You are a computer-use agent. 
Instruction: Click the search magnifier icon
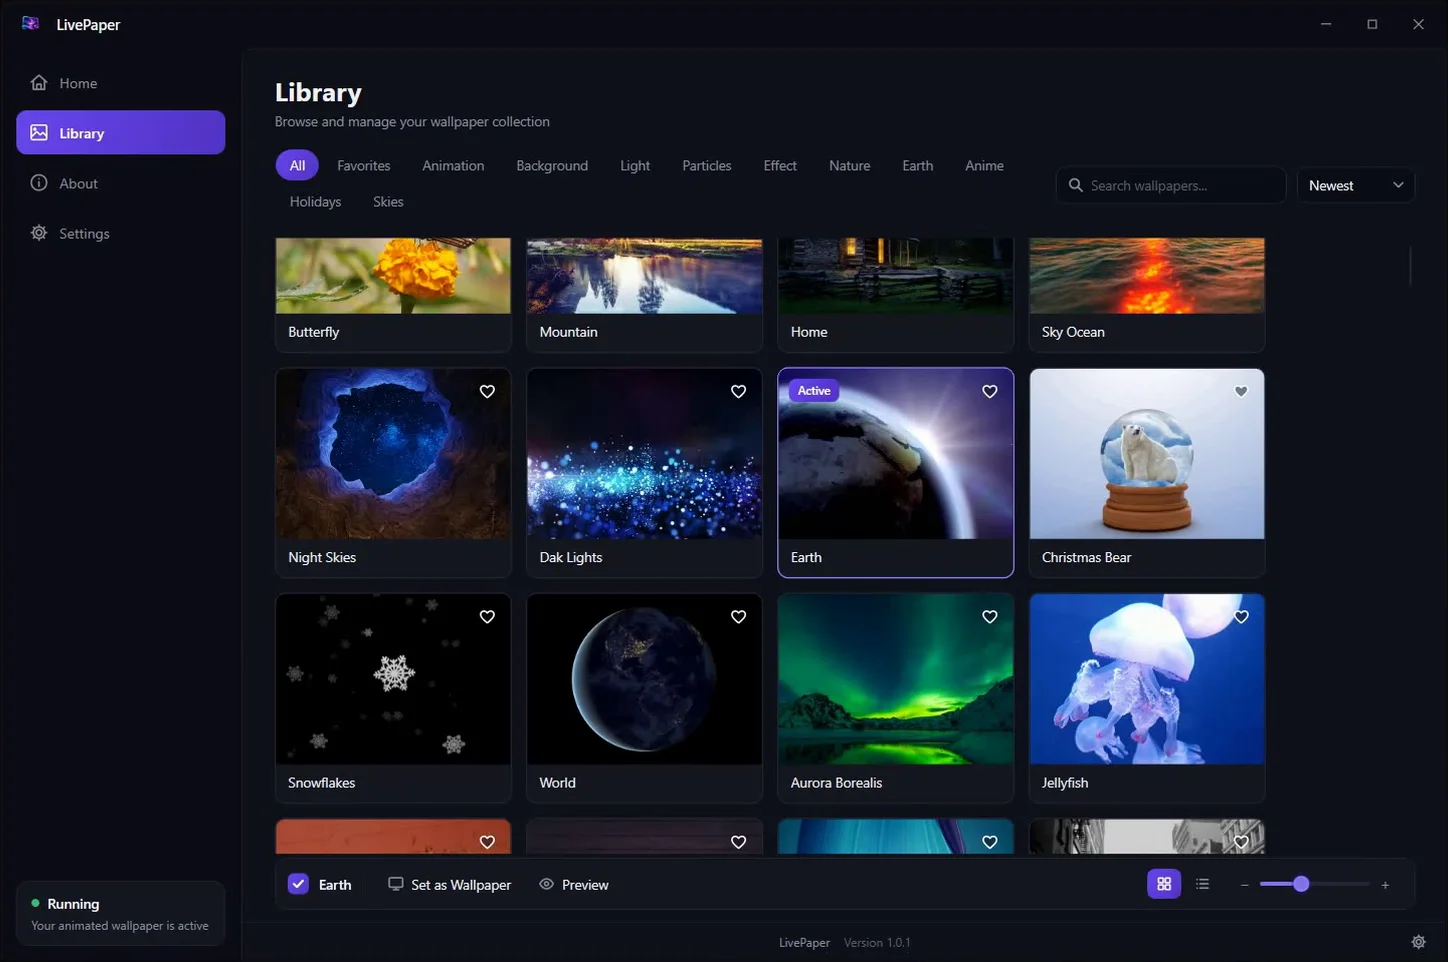(1075, 185)
